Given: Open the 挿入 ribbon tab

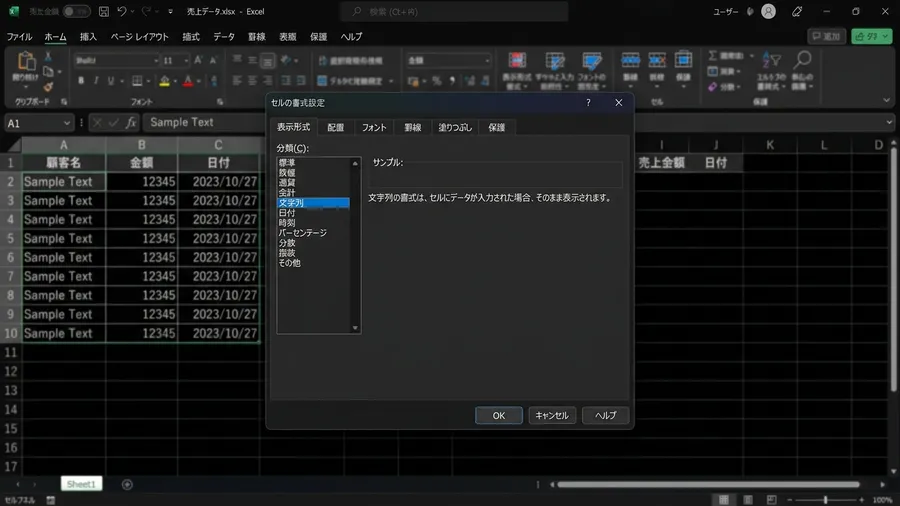Looking at the screenshot, I should click(88, 37).
